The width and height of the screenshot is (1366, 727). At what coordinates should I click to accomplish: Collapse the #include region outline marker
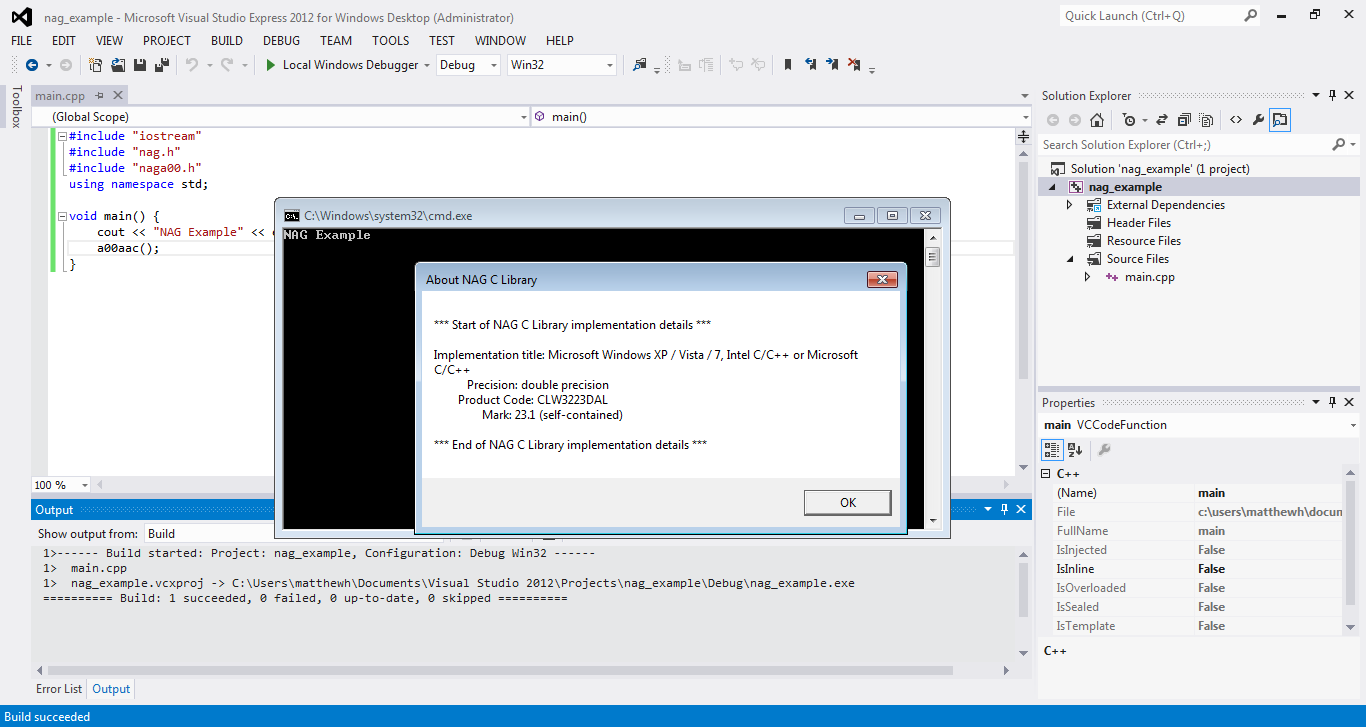[62, 135]
